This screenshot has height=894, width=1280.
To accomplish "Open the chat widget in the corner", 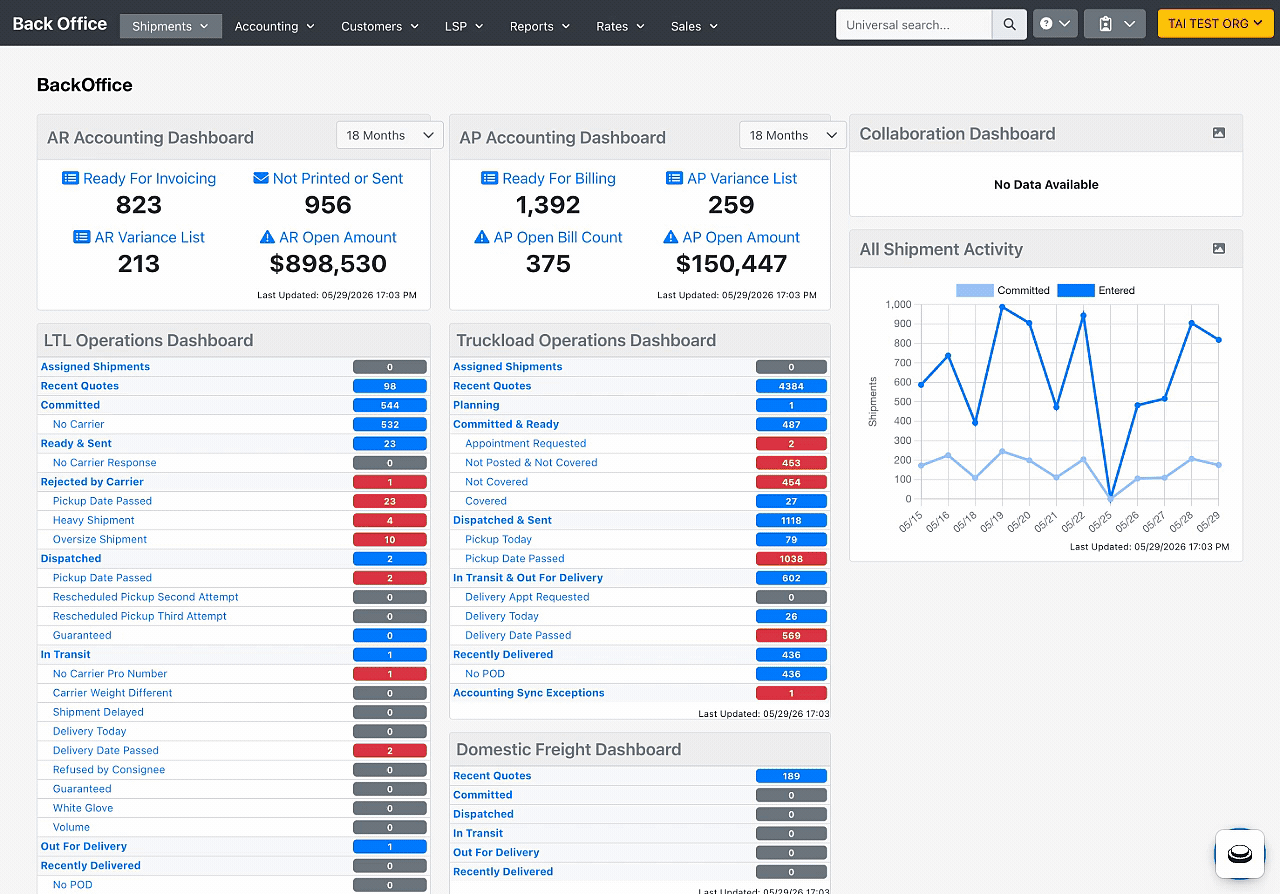I will click(x=1240, y=854).
